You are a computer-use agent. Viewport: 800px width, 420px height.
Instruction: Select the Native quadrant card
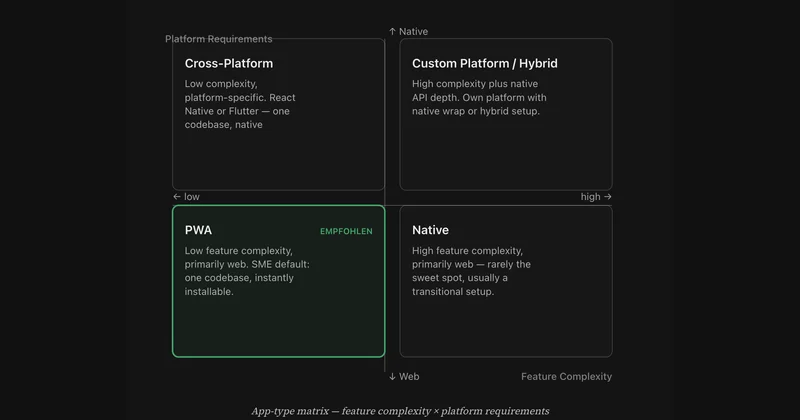point(506,281)
